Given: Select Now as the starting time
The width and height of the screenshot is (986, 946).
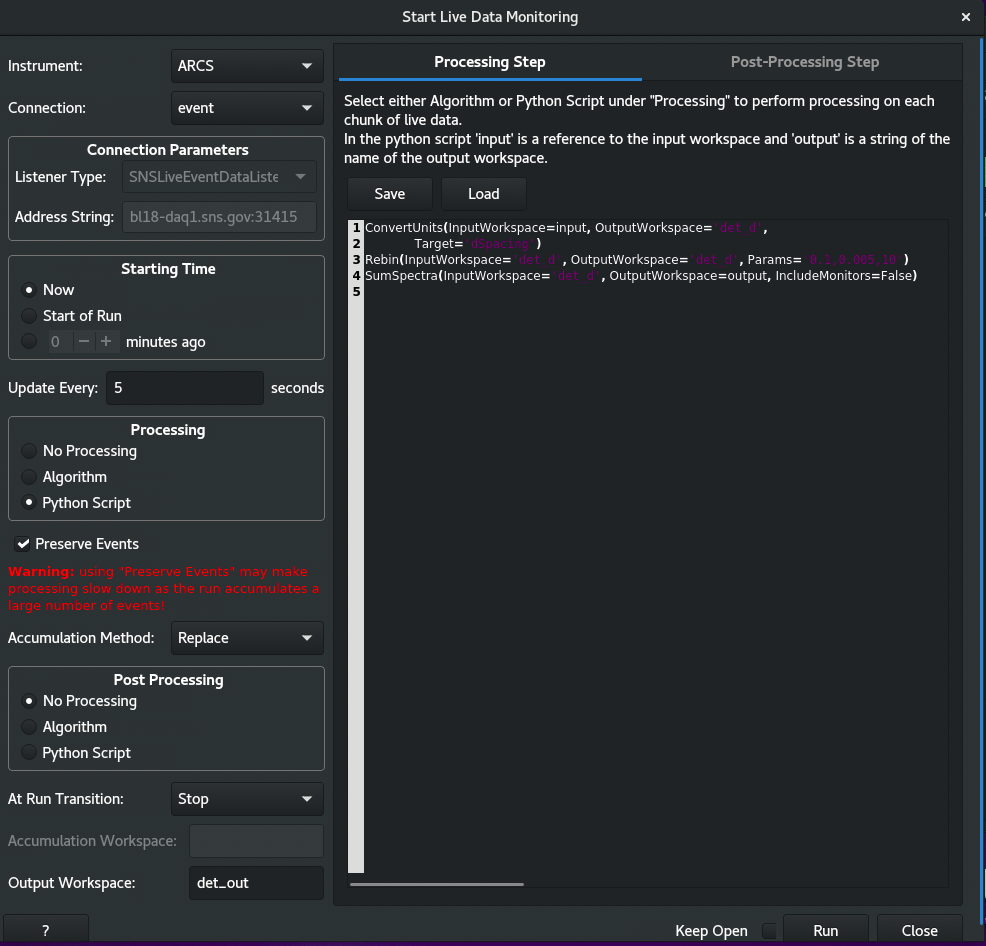Looking at the screenshot, I should pos(30,290).
